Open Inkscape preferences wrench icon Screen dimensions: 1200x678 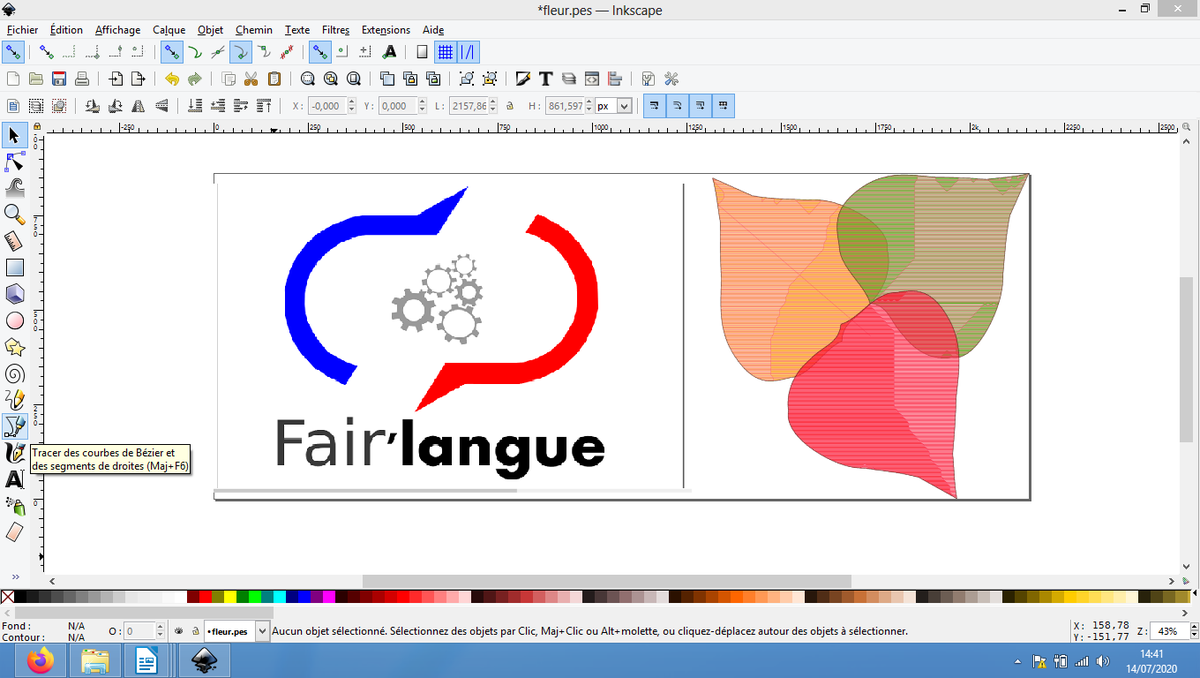click(x=671, y=79)
